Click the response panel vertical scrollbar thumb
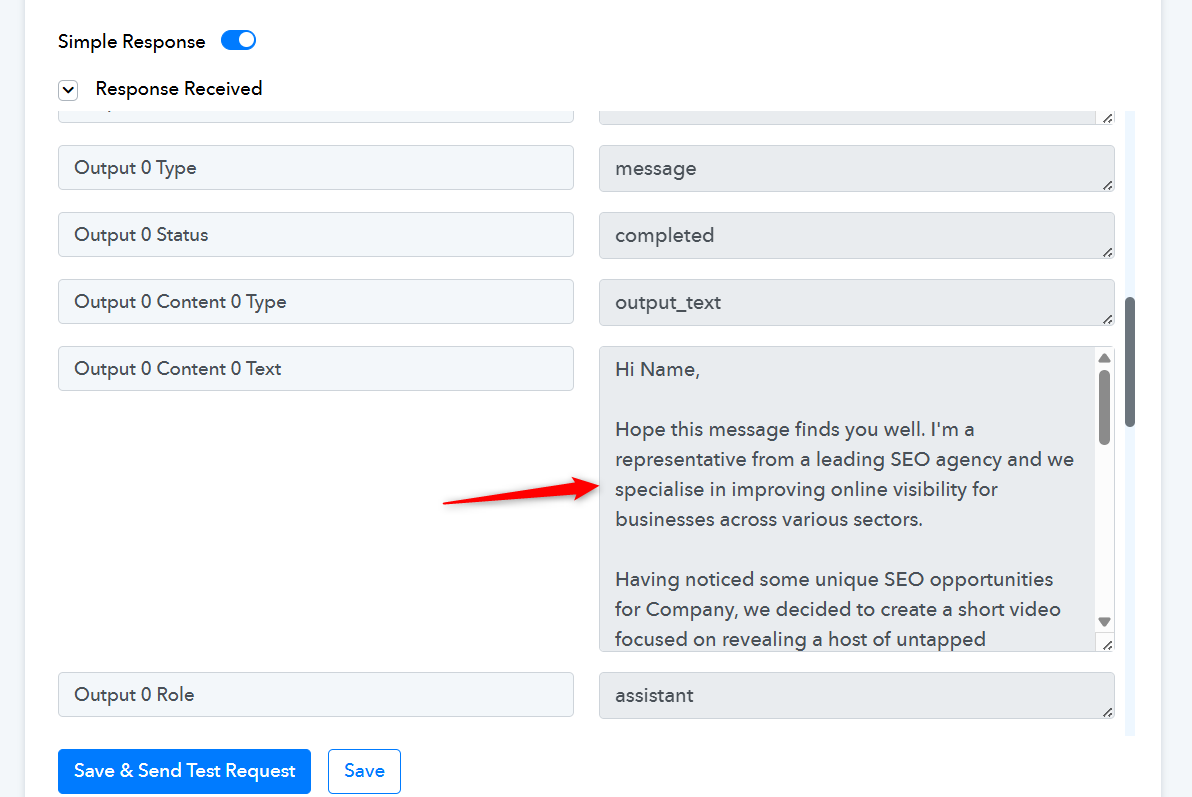This screenshot has width=1192, height=797. tap(1131, 361)
